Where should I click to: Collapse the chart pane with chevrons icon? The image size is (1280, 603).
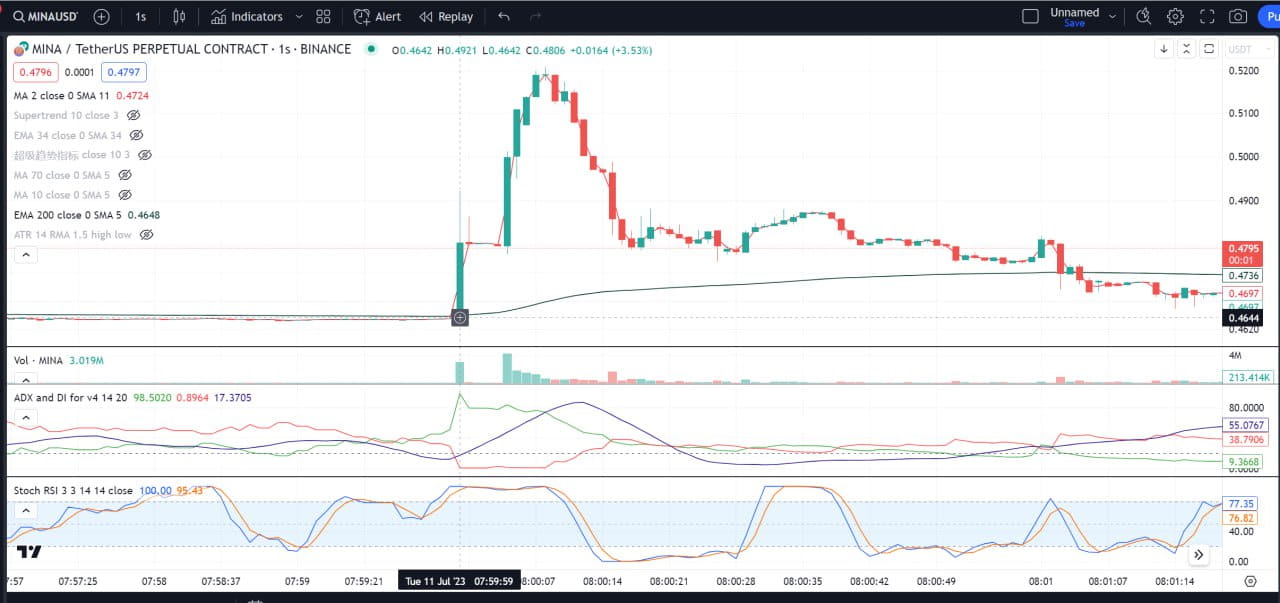pos(1186,49)
